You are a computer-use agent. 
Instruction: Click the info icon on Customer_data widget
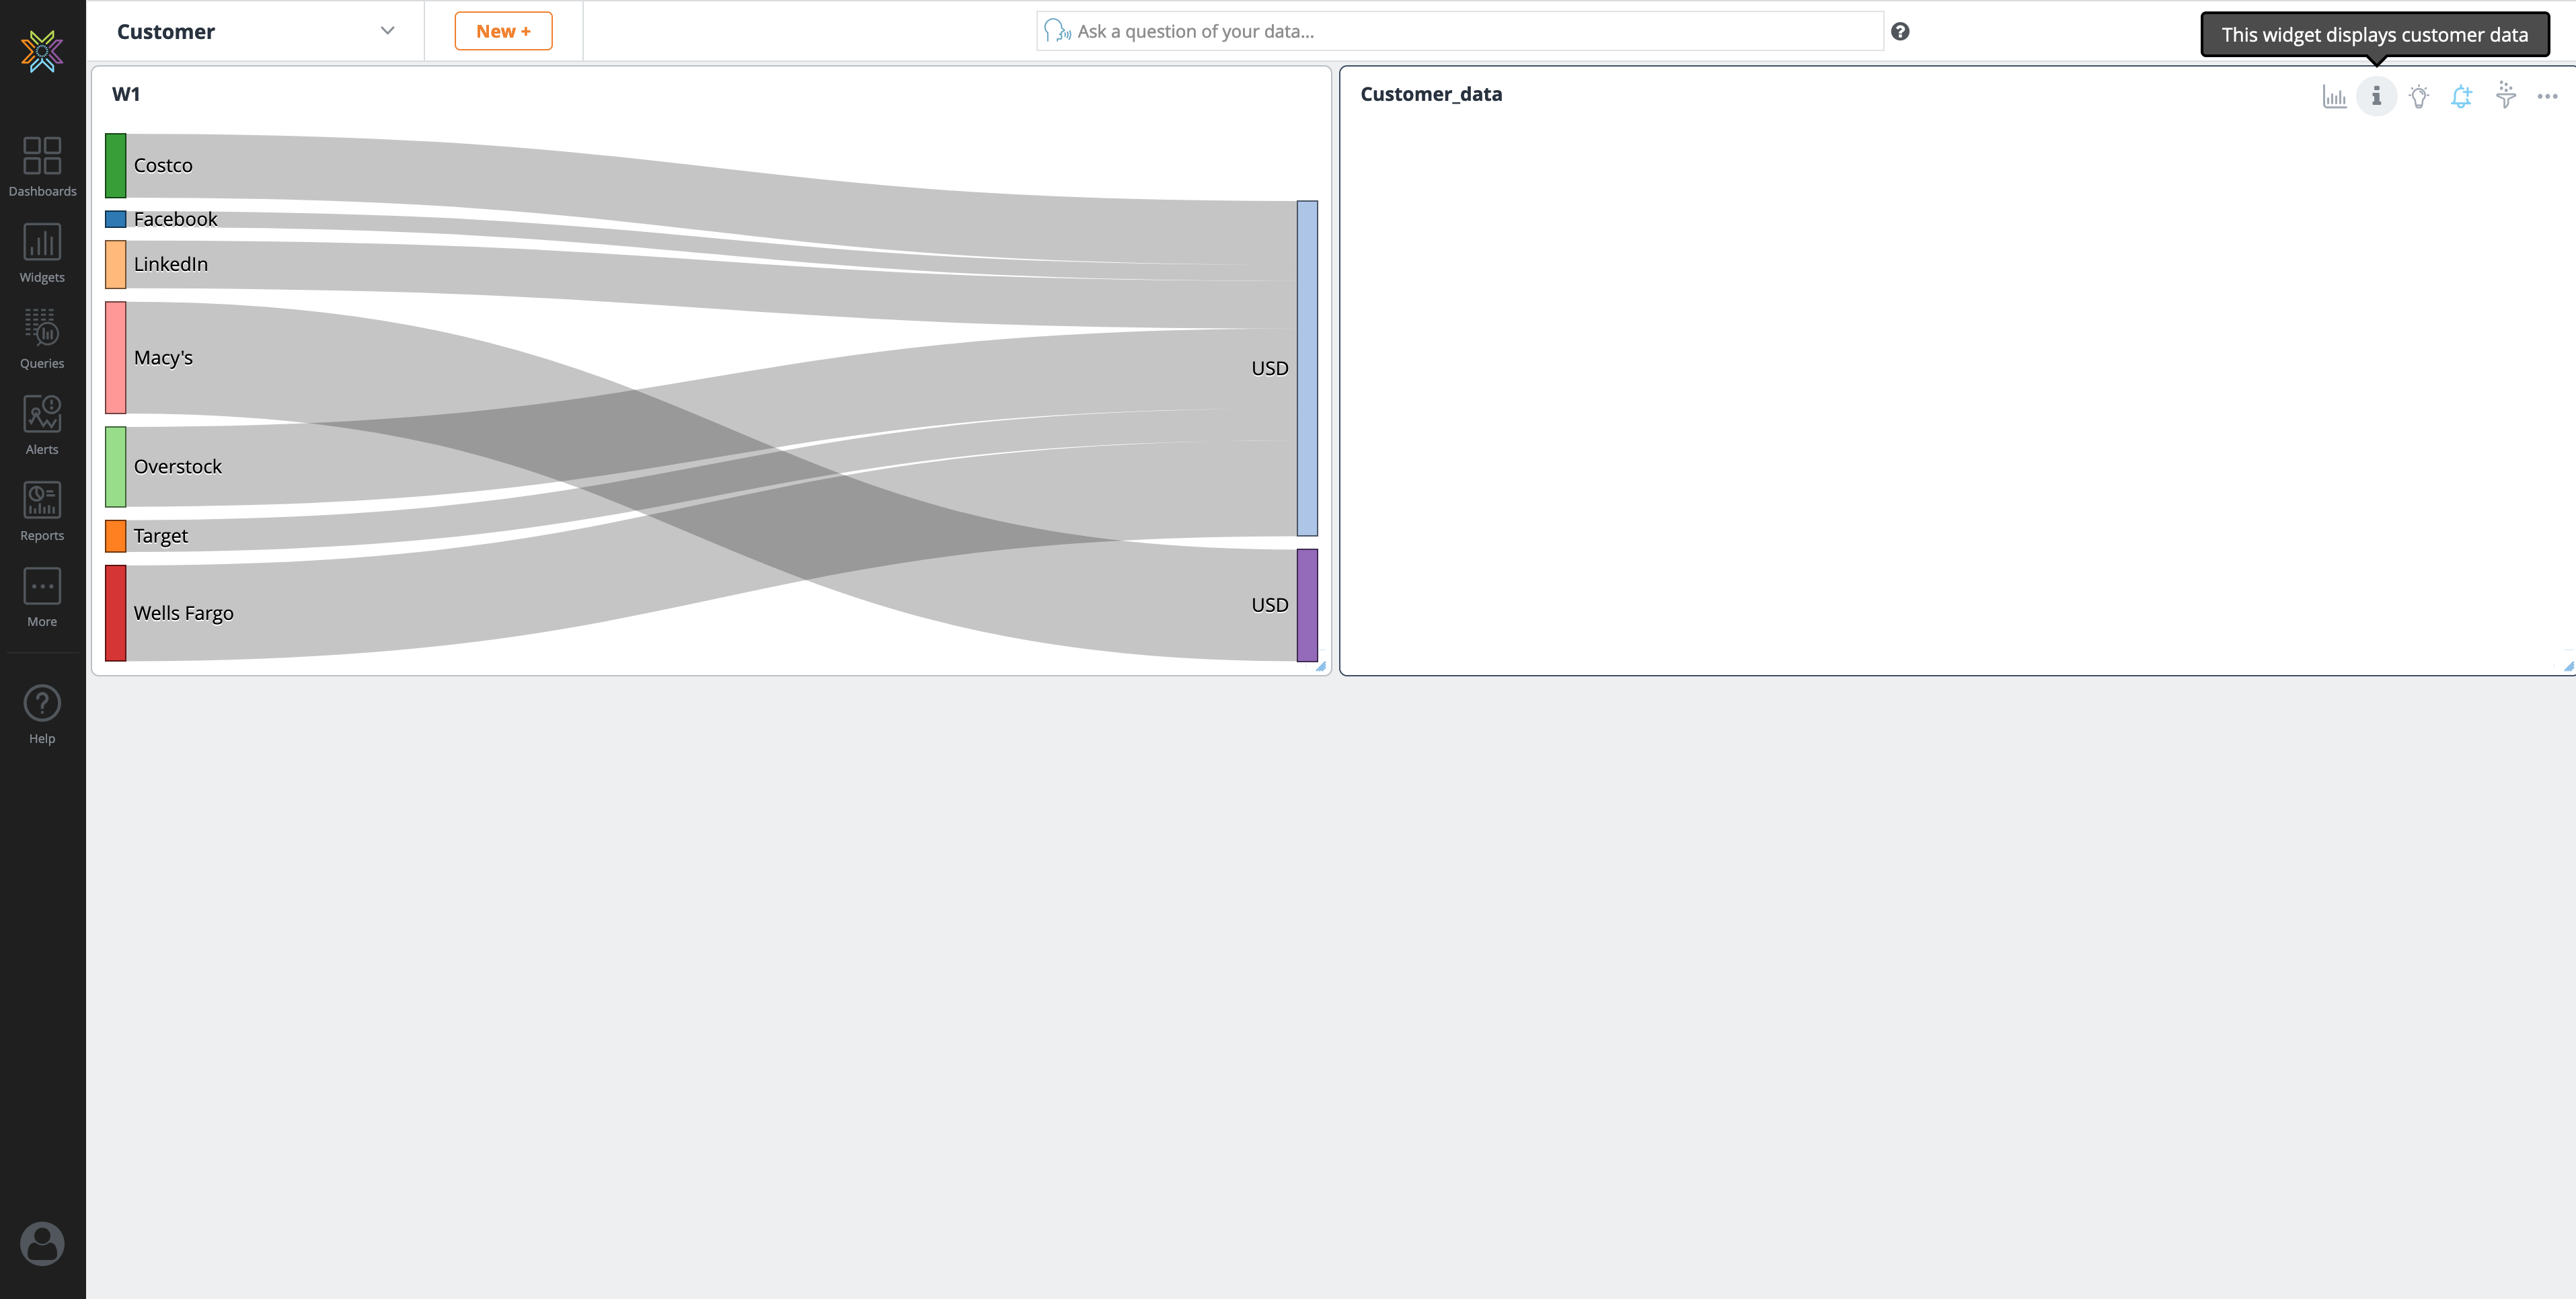click(x=2376, y=96)
